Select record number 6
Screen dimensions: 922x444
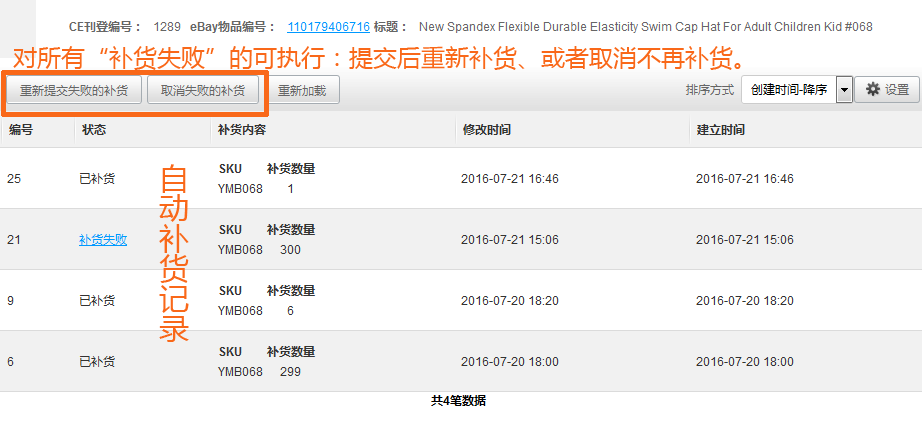(x=11, y=362)
